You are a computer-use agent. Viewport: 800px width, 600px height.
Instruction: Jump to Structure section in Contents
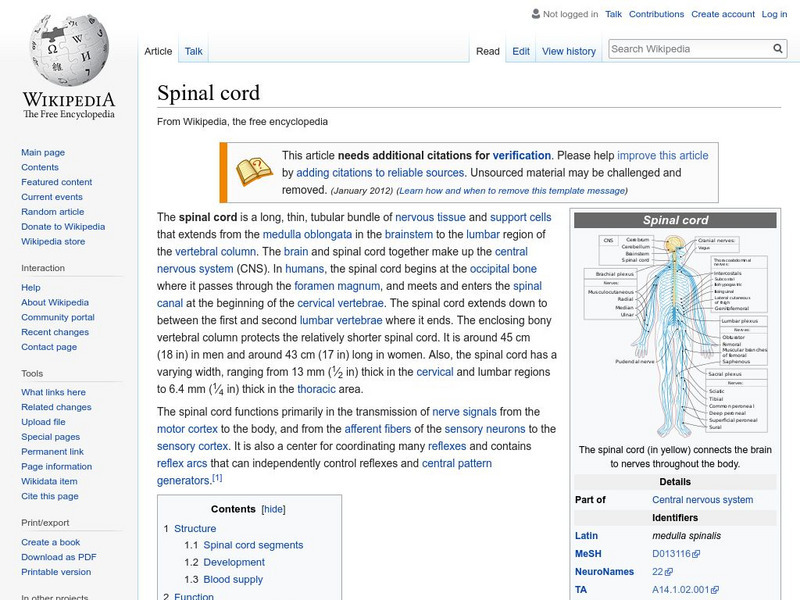pyautogui.click(x=195, y=529)
